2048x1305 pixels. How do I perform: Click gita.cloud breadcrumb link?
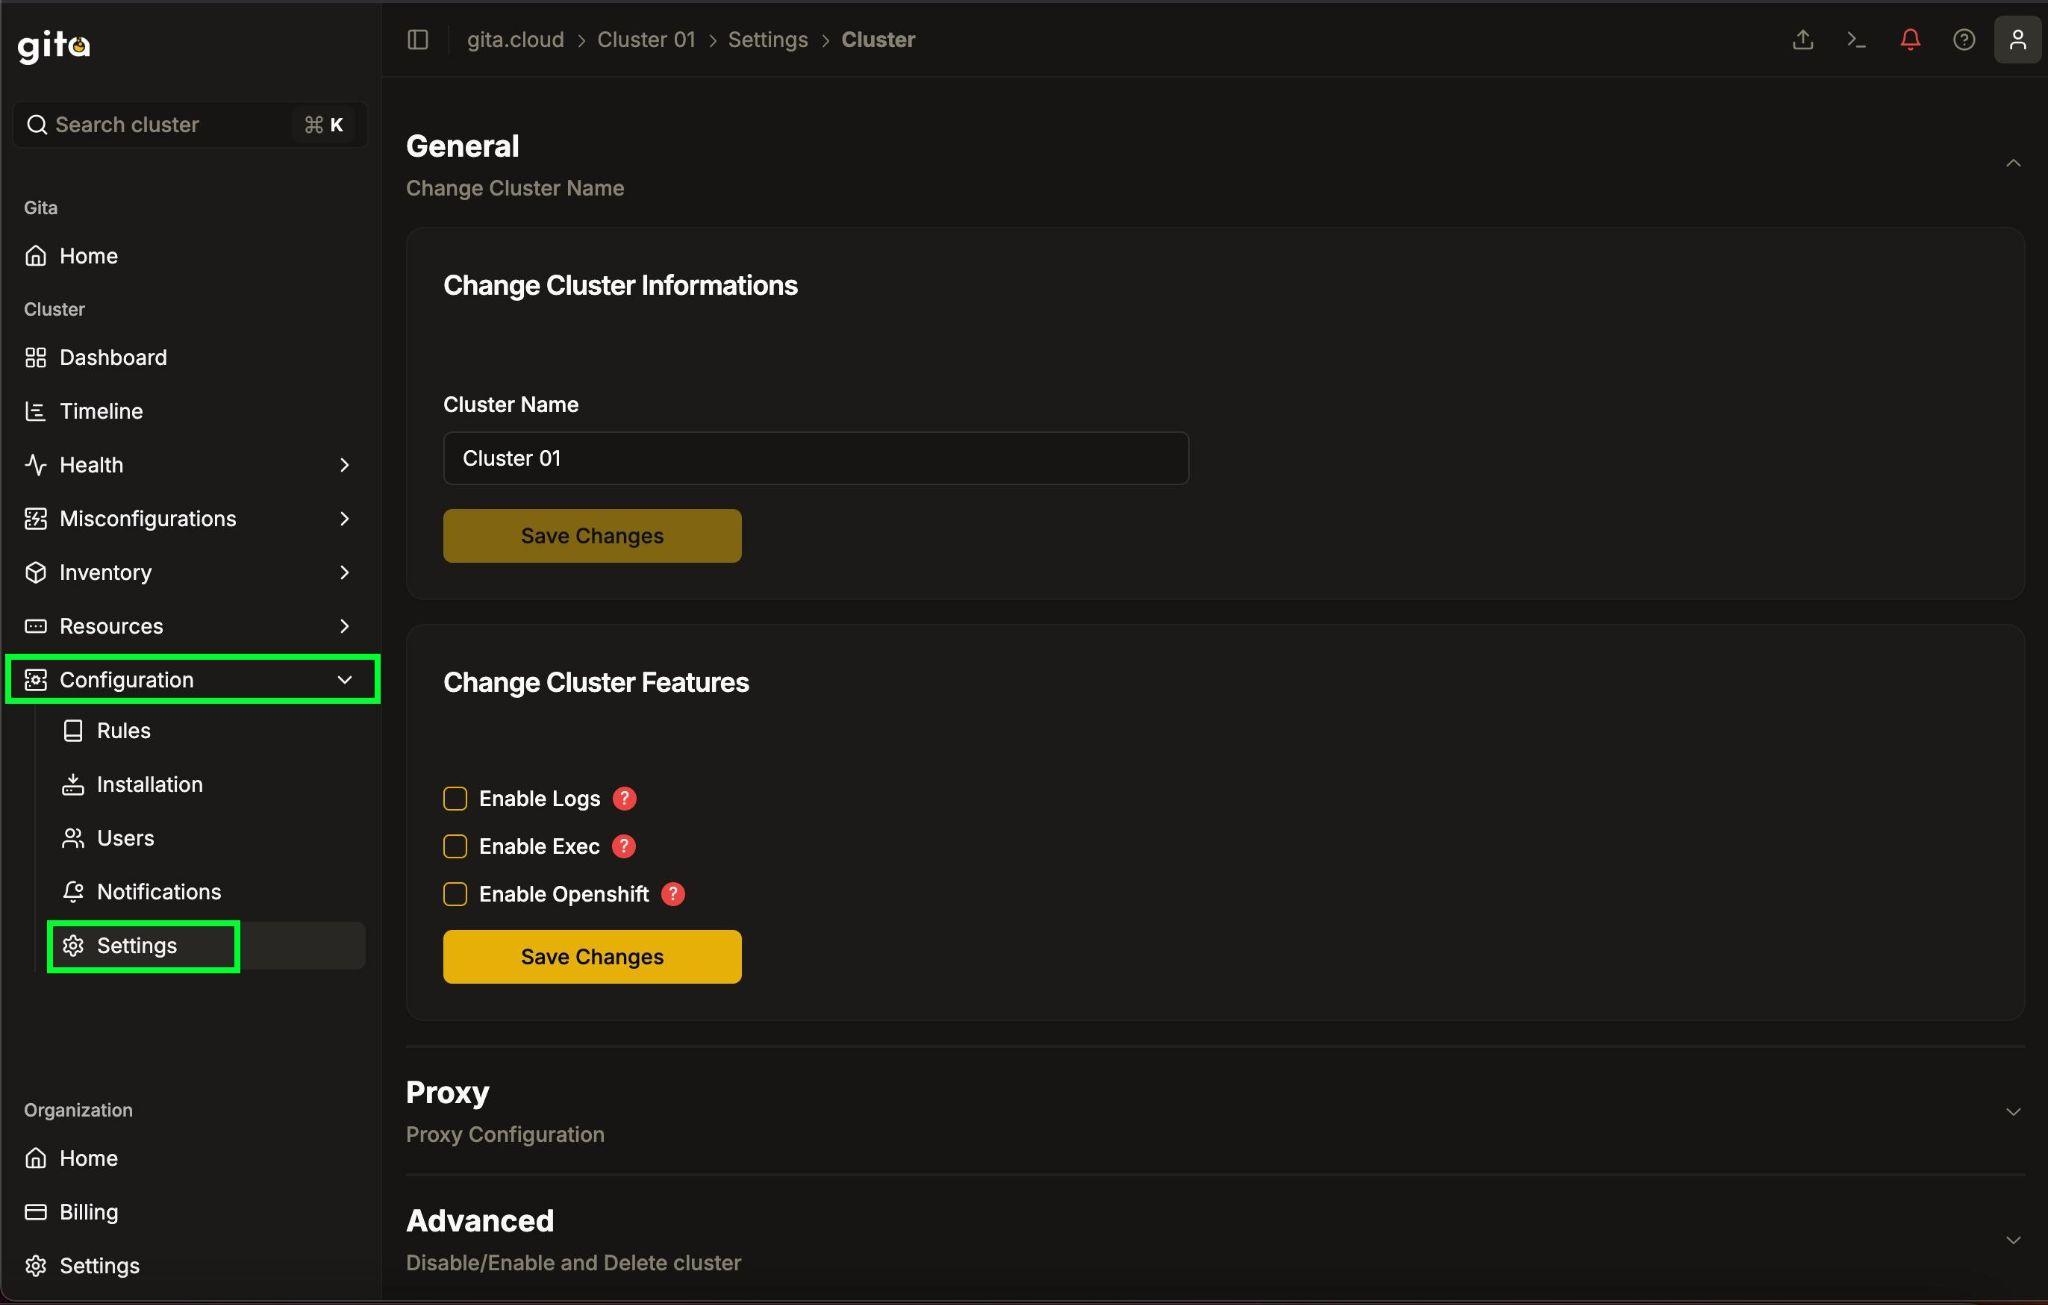coord(515,40)
